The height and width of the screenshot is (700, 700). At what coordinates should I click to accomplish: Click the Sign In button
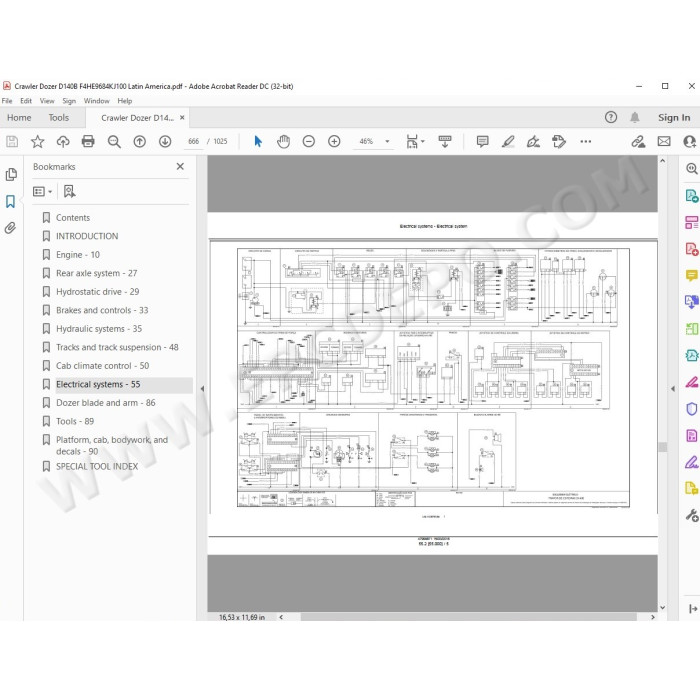coord(674,117)
